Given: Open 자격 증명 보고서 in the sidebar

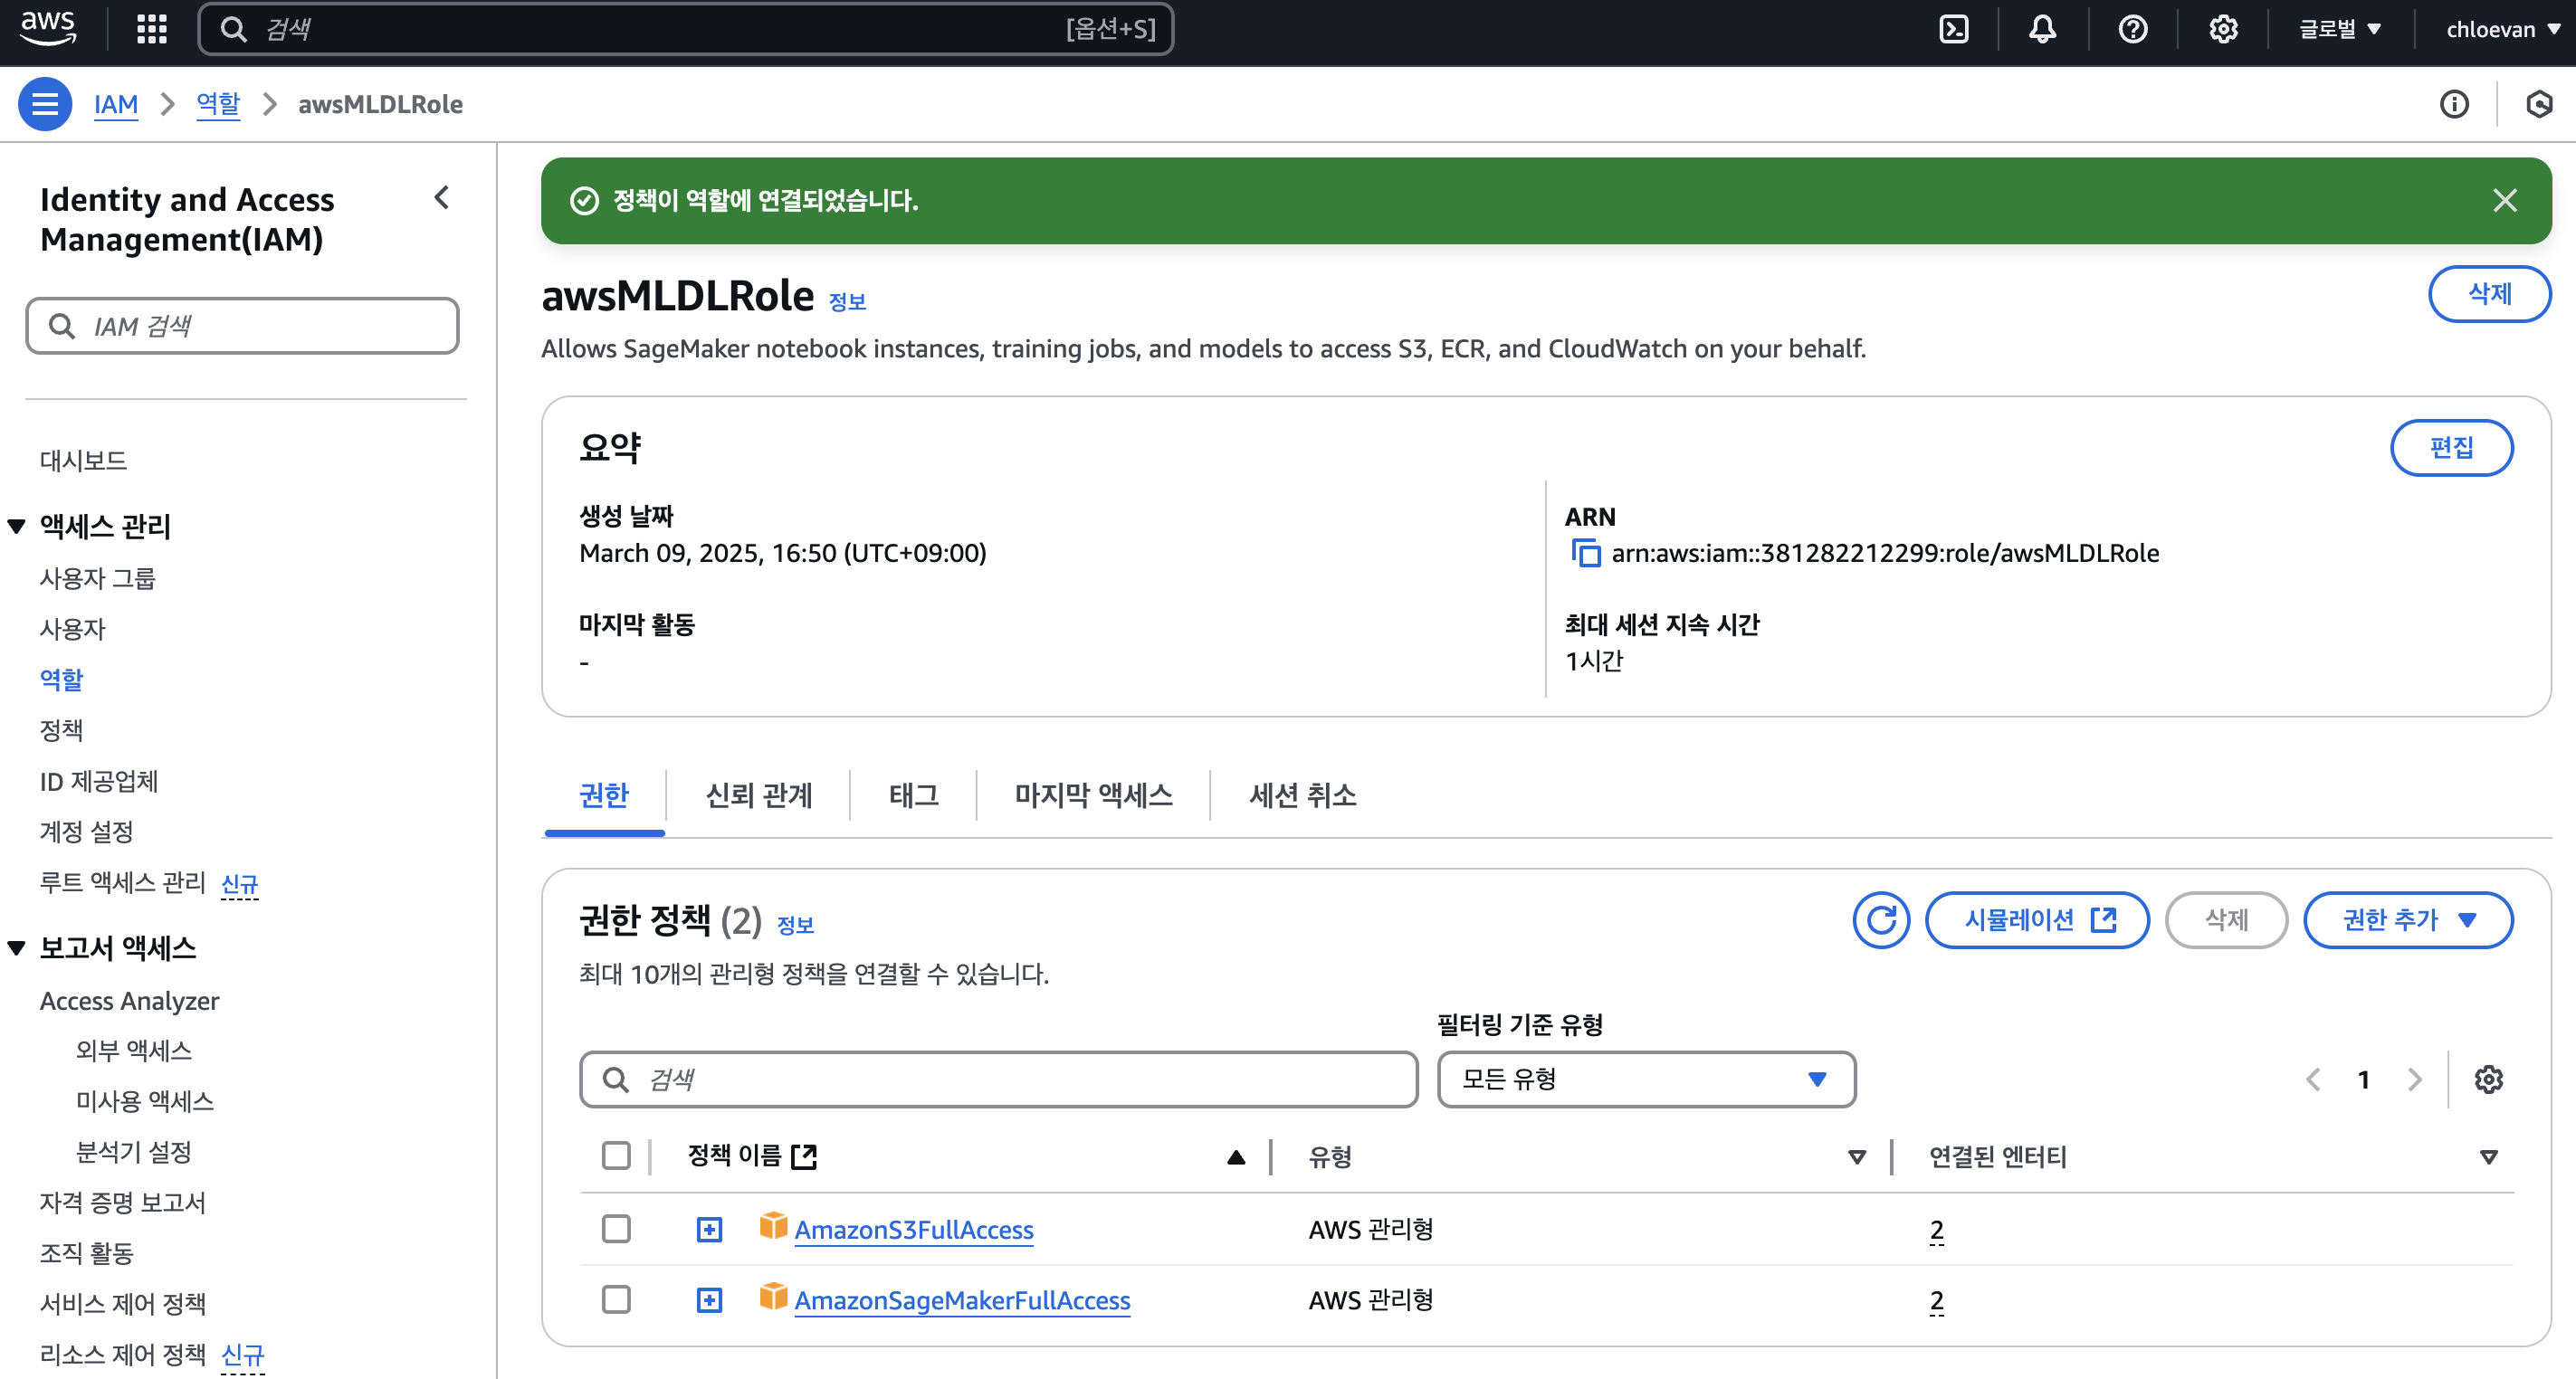Looking at the screenshot, I should (x=122, y=1203).
